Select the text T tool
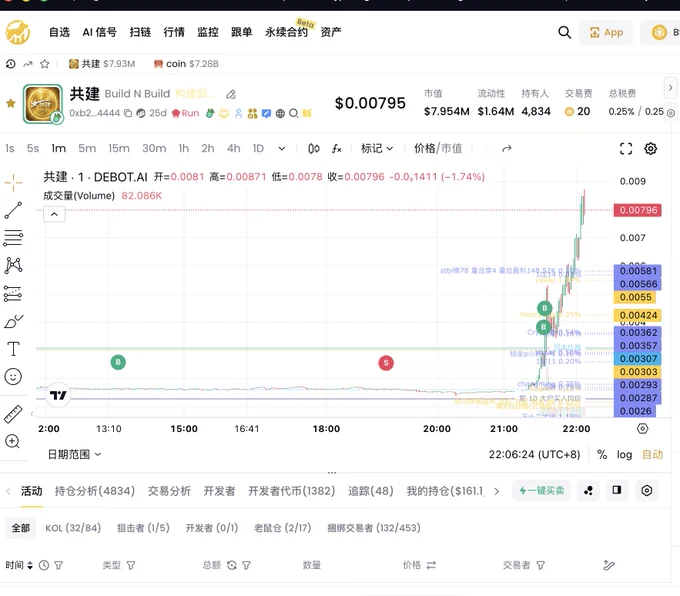 [13, 349]
